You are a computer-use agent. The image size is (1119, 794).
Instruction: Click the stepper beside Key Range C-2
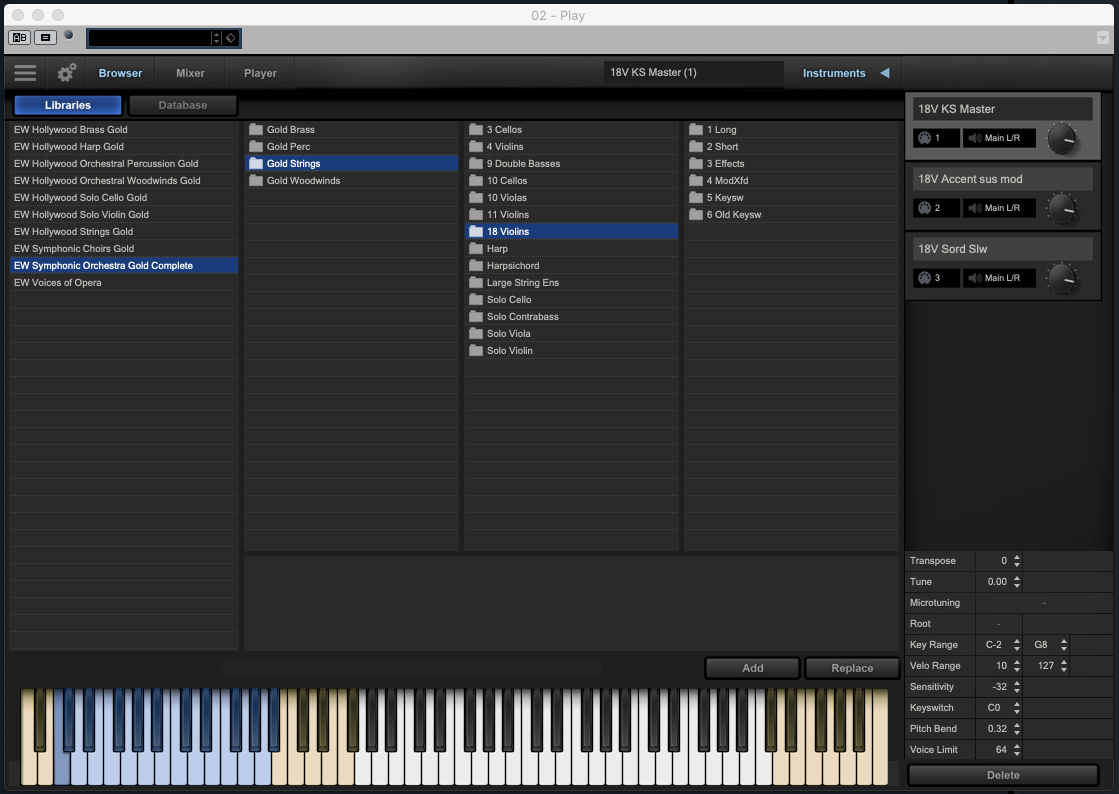click(x=1017, y=645)
